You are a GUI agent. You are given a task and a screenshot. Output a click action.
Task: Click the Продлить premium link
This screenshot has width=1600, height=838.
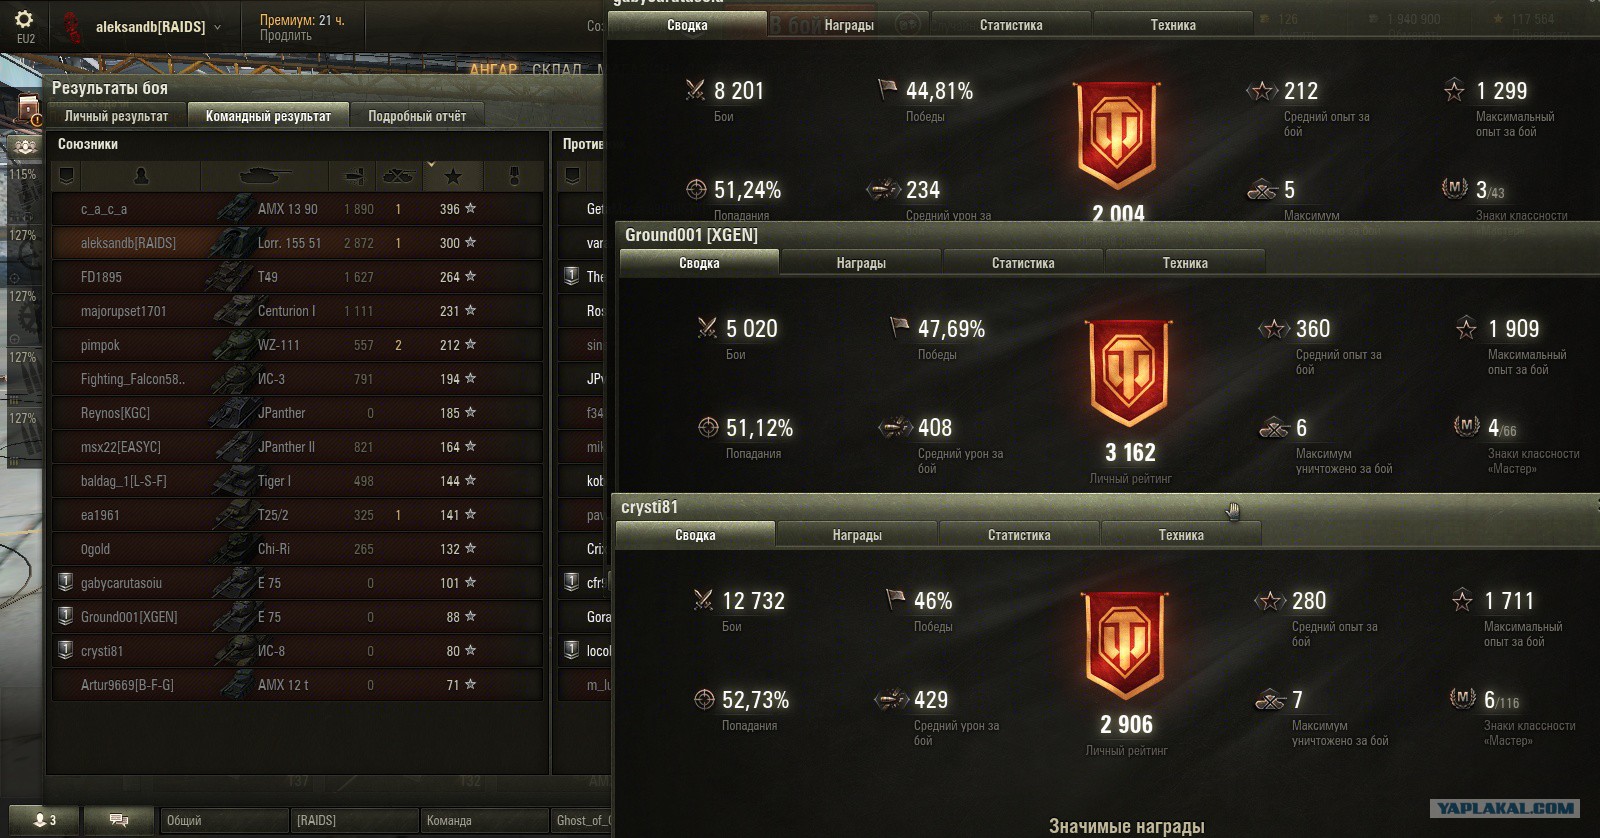point(285,35)
